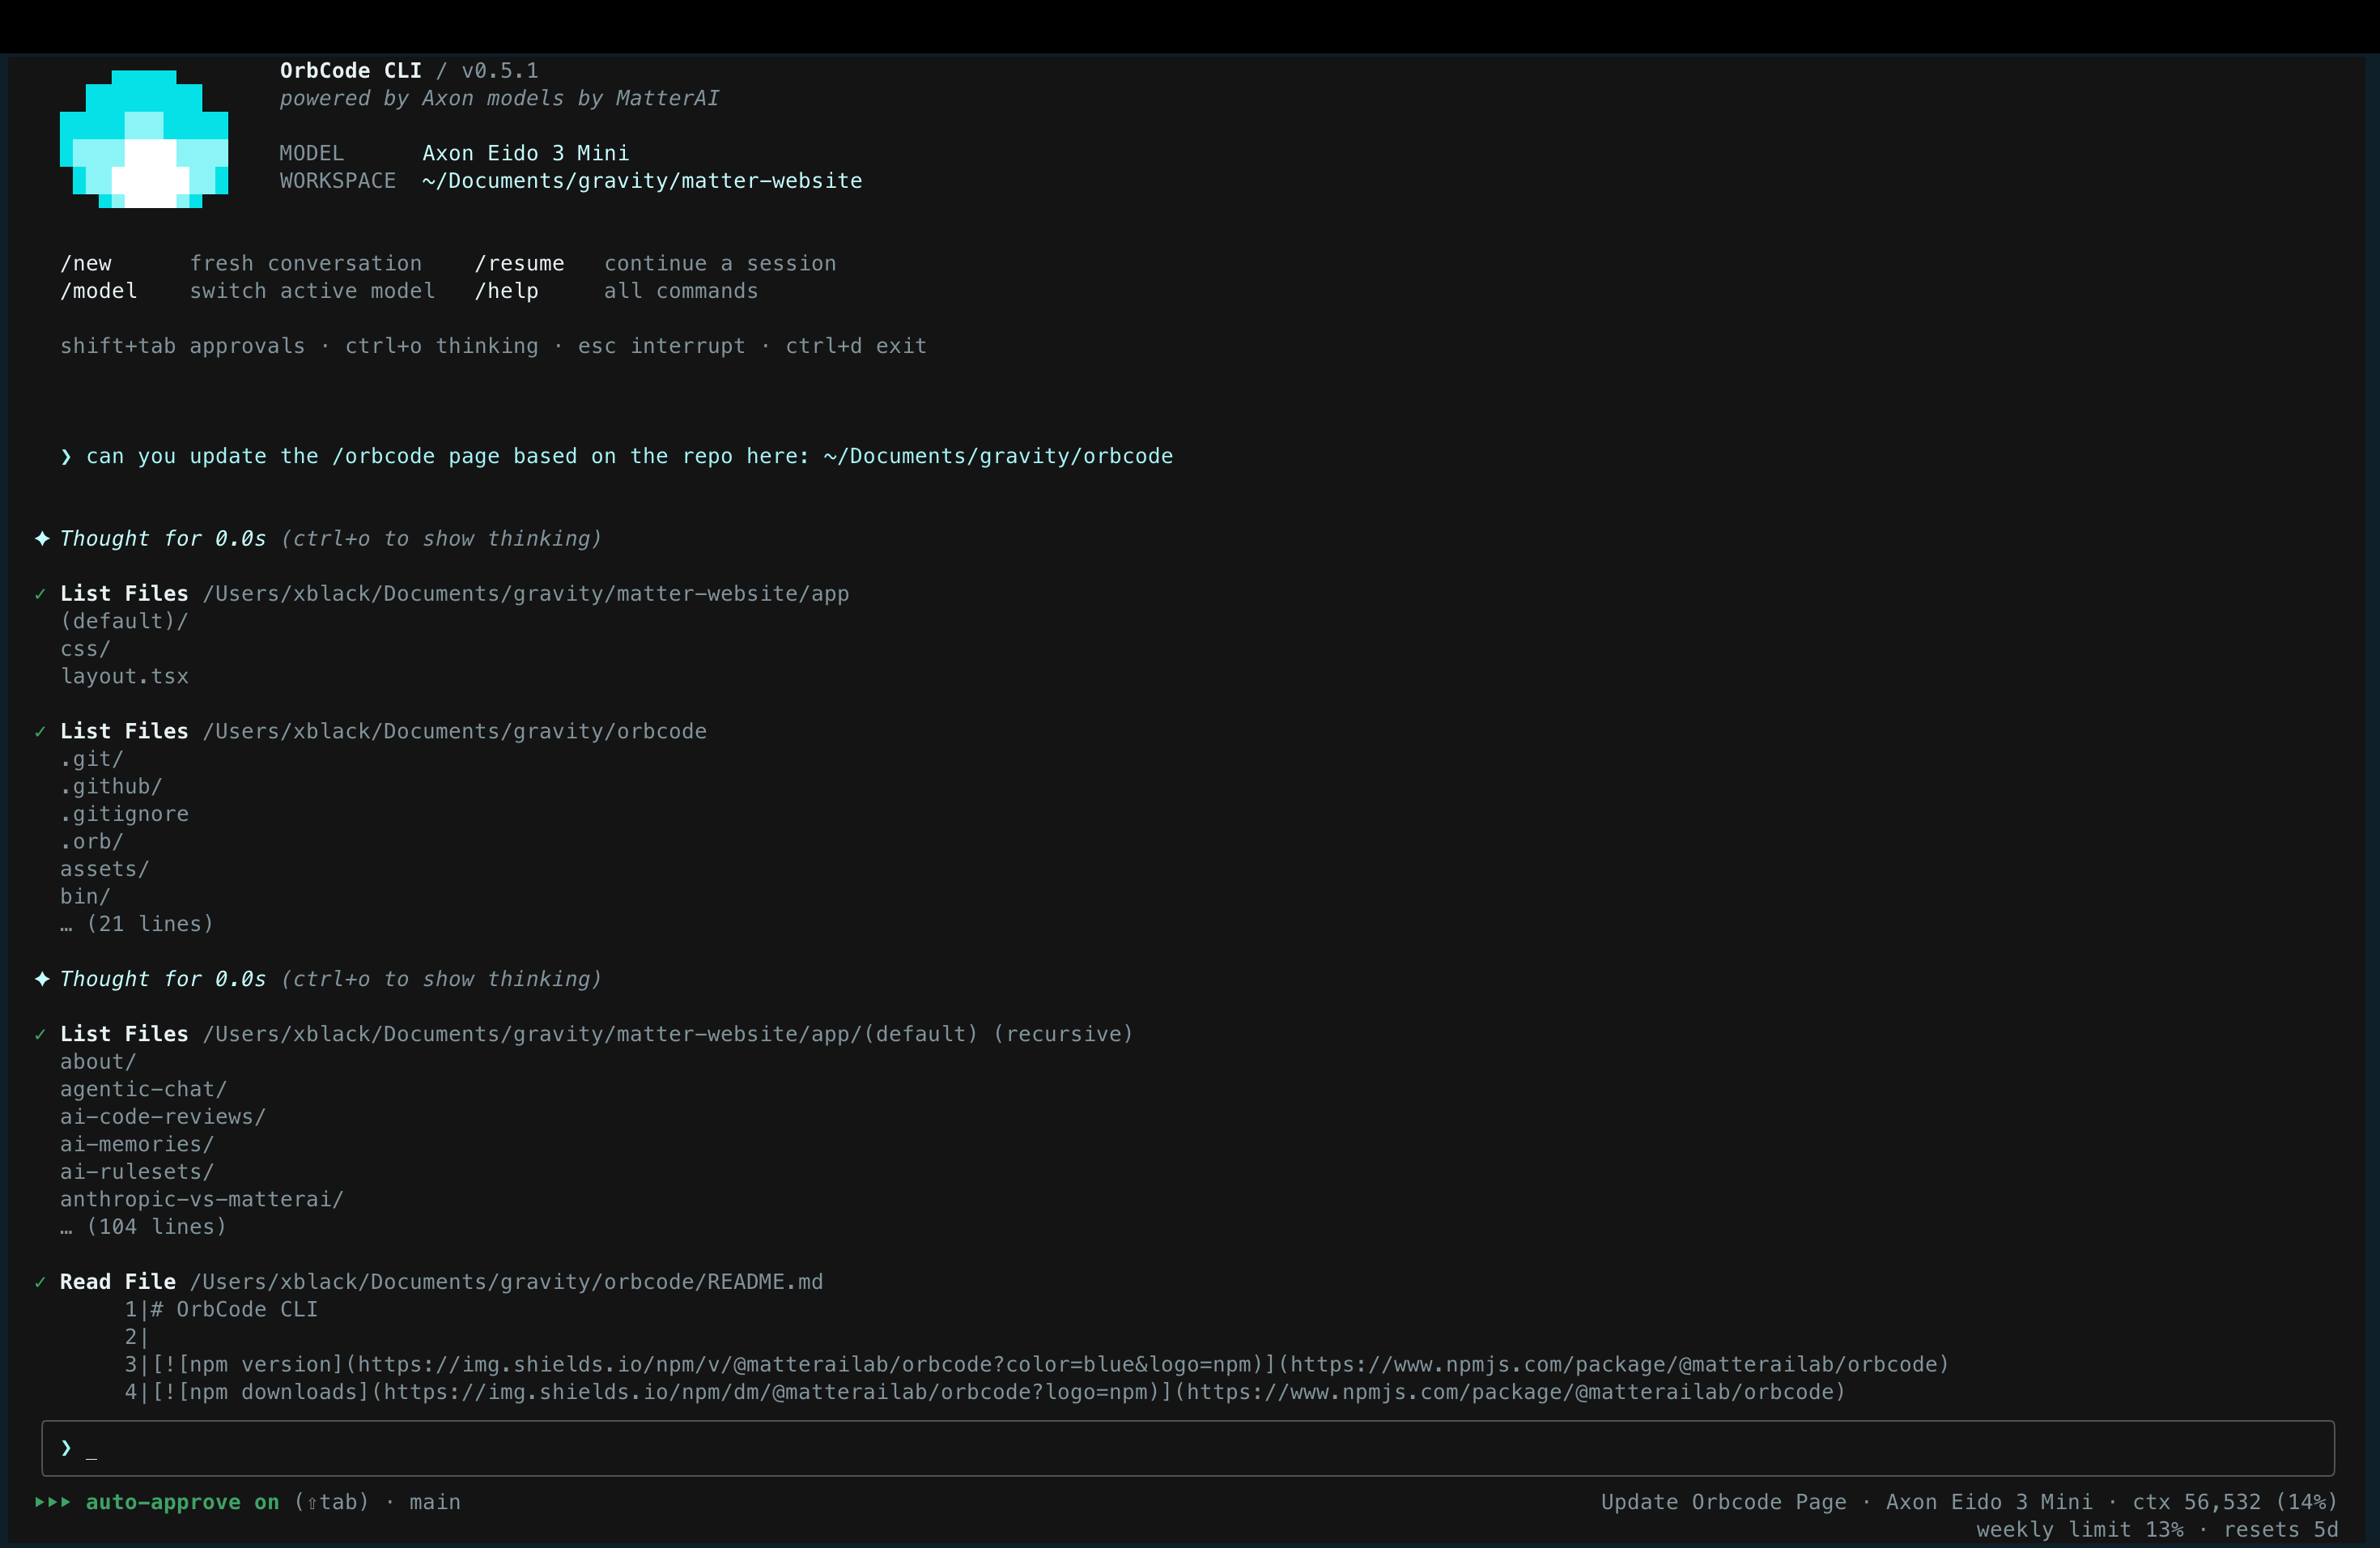Click the /resume command
Viewport: 2380px width, 1548px height.
click(519, 264)
